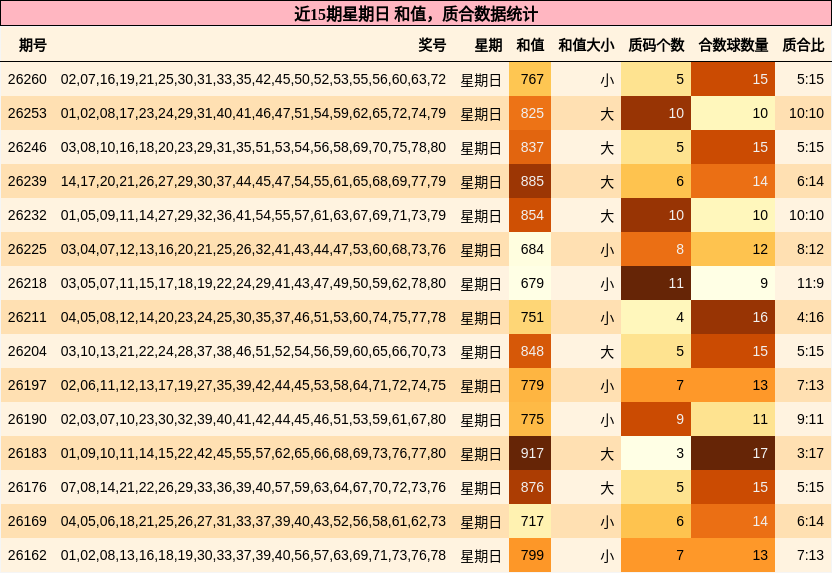Click the sum value 885 cell
The height and width of the screenshot is (573, 832).
click(530, 181)
